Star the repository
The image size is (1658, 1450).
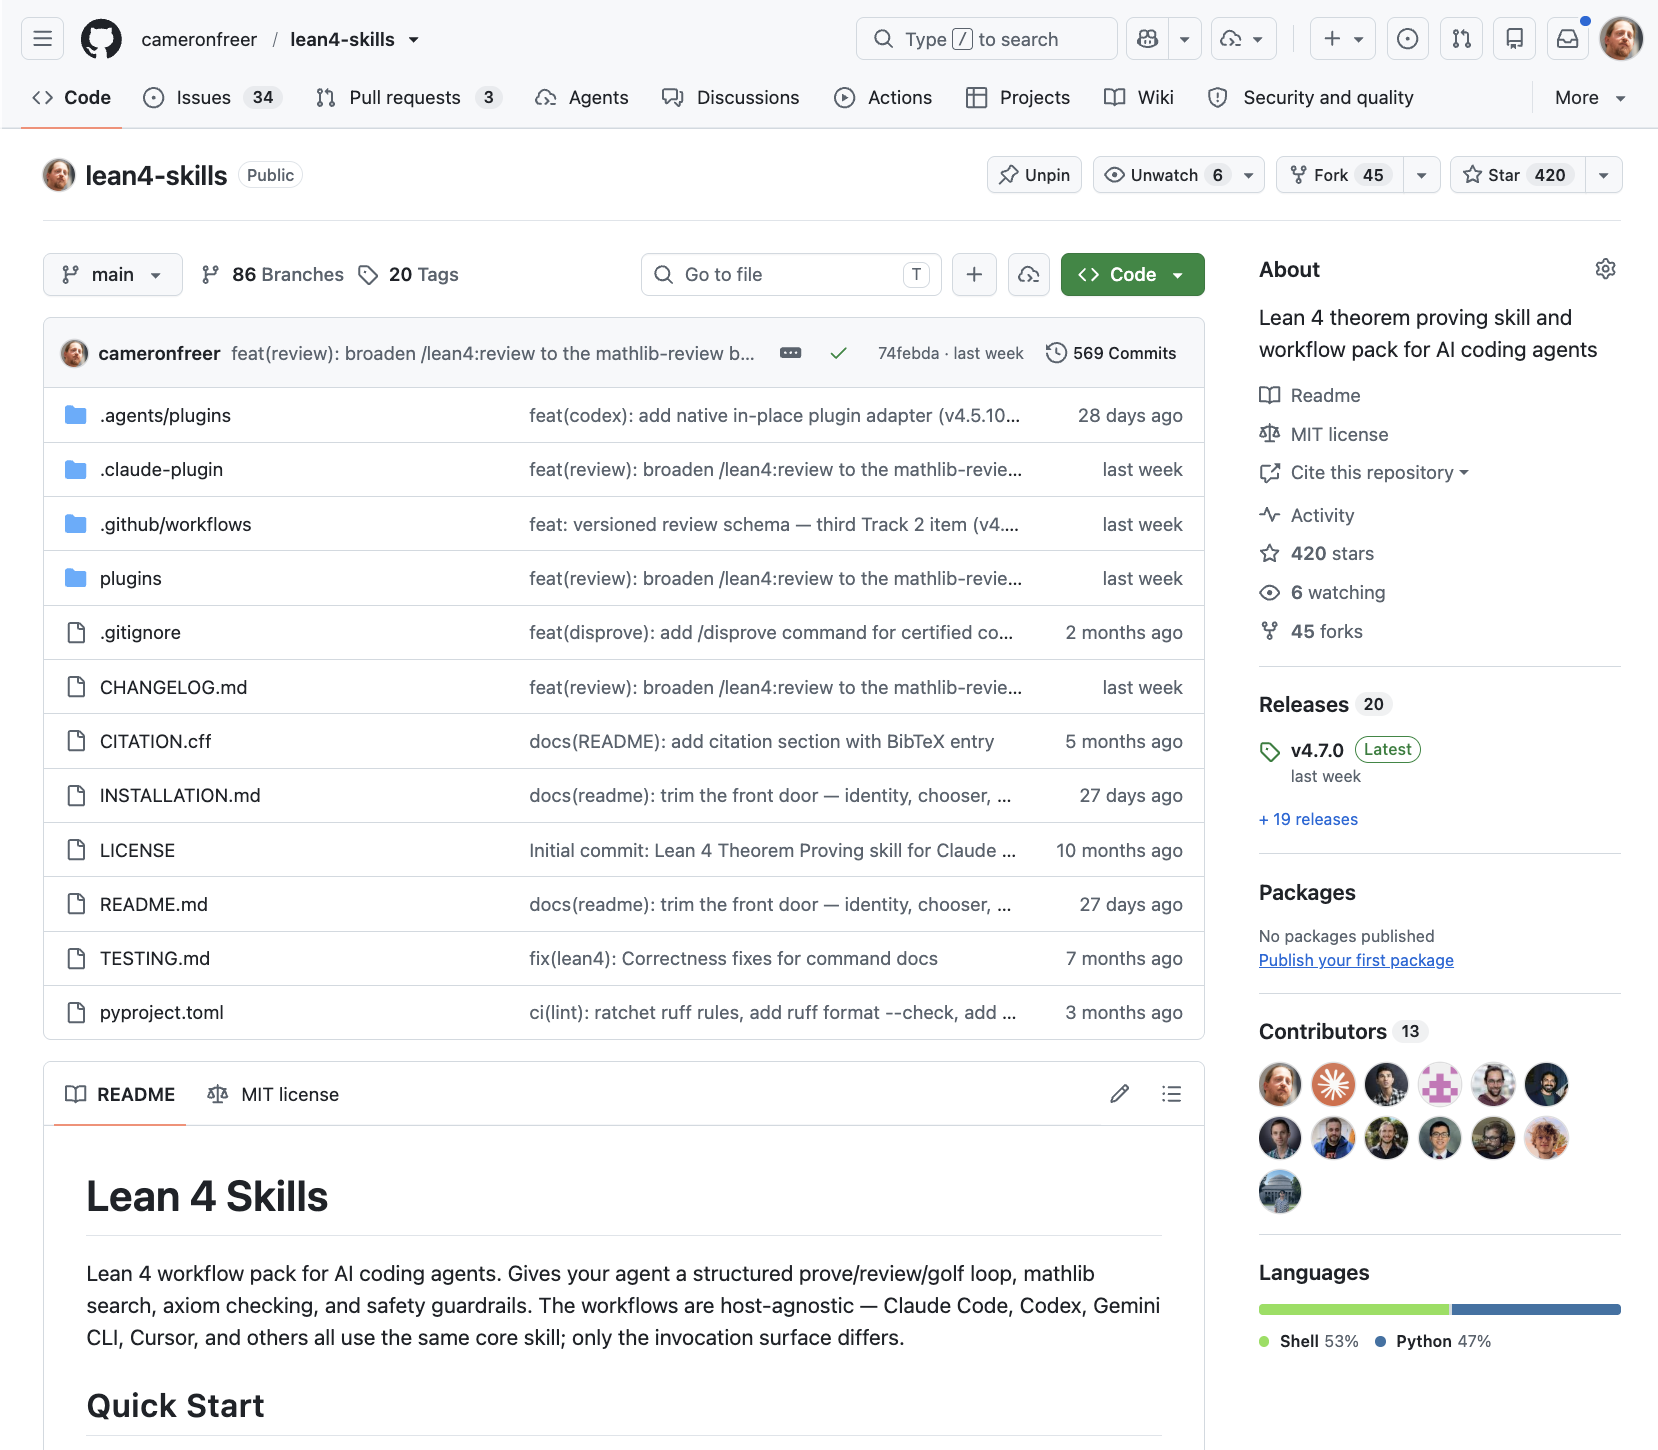1518,175
